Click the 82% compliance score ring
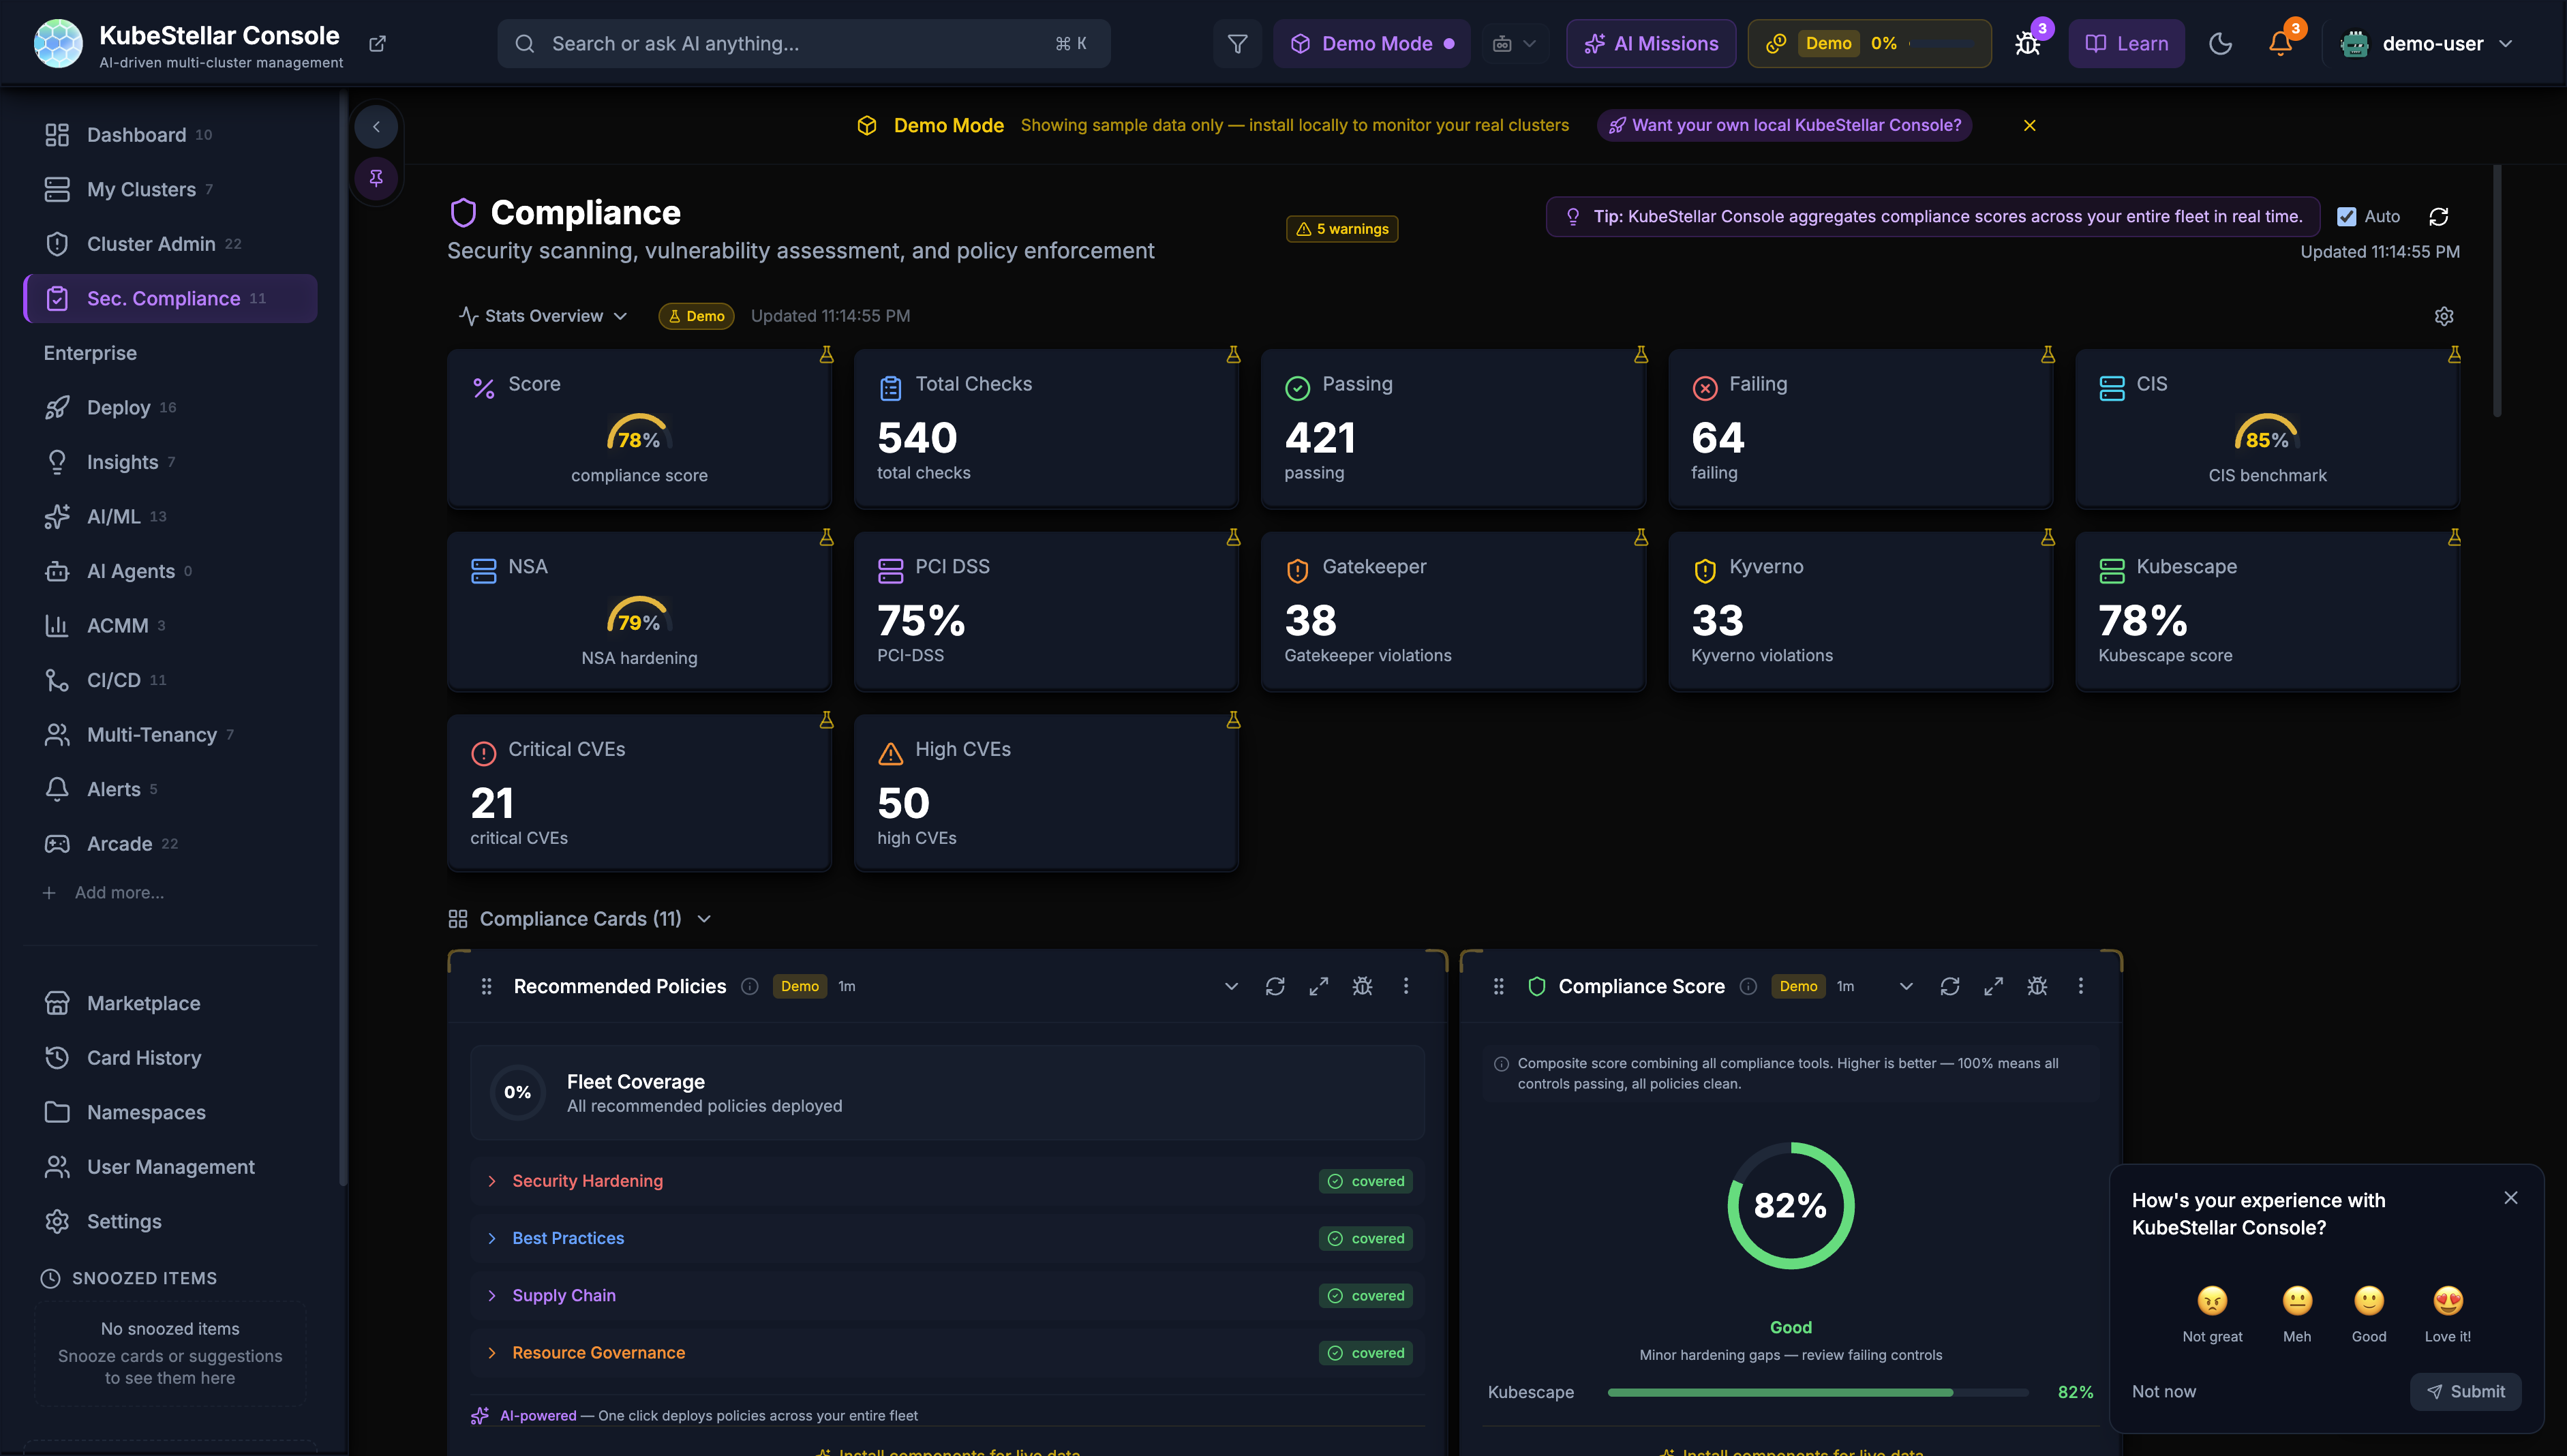Screen dimensions: 2567x1456 tap(1790, 1206)
